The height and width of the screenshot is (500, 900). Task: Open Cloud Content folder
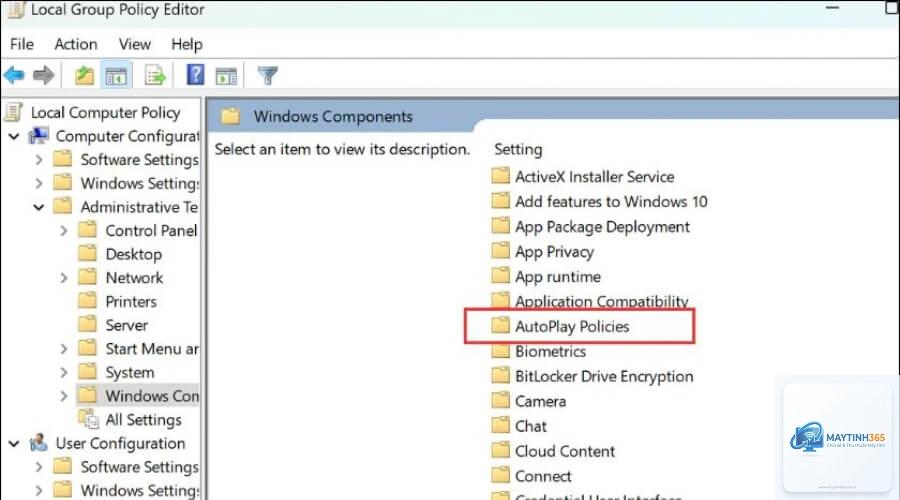(x=565, y=452)
